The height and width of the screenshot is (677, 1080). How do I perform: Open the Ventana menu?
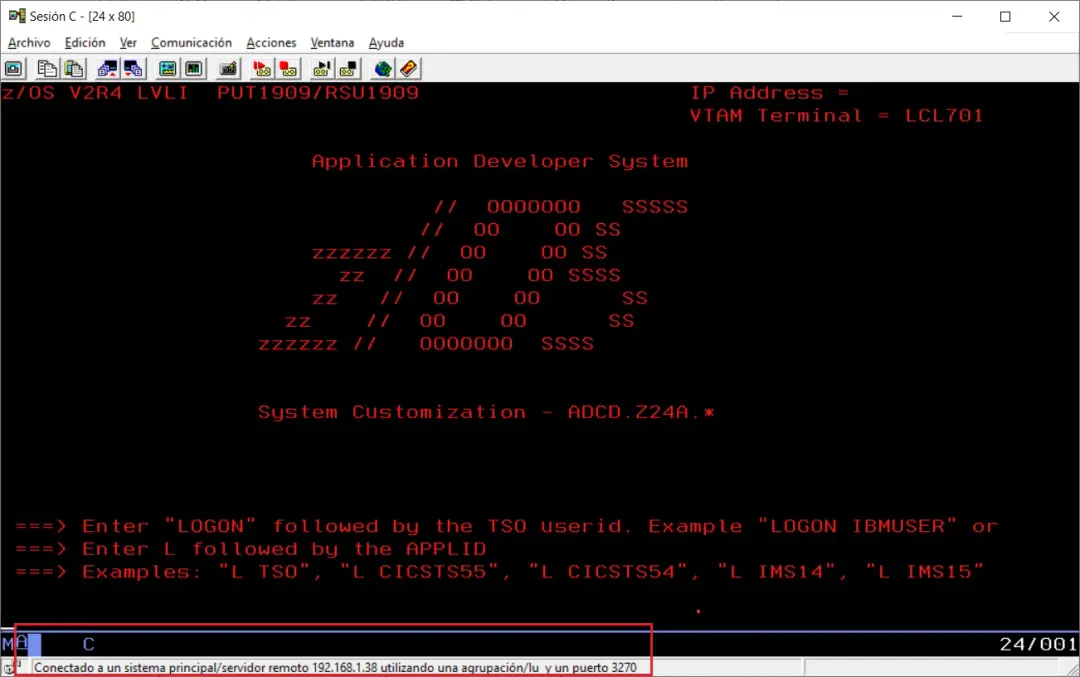(332, 43)
